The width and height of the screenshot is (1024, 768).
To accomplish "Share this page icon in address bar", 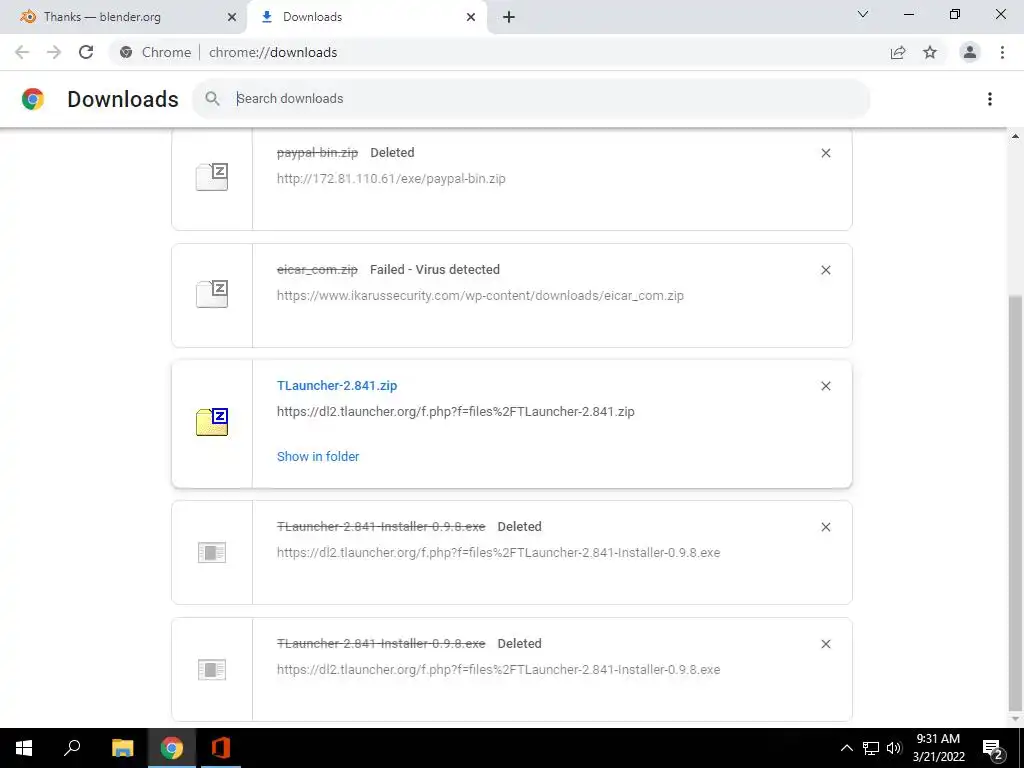I will tap(898, 52).
